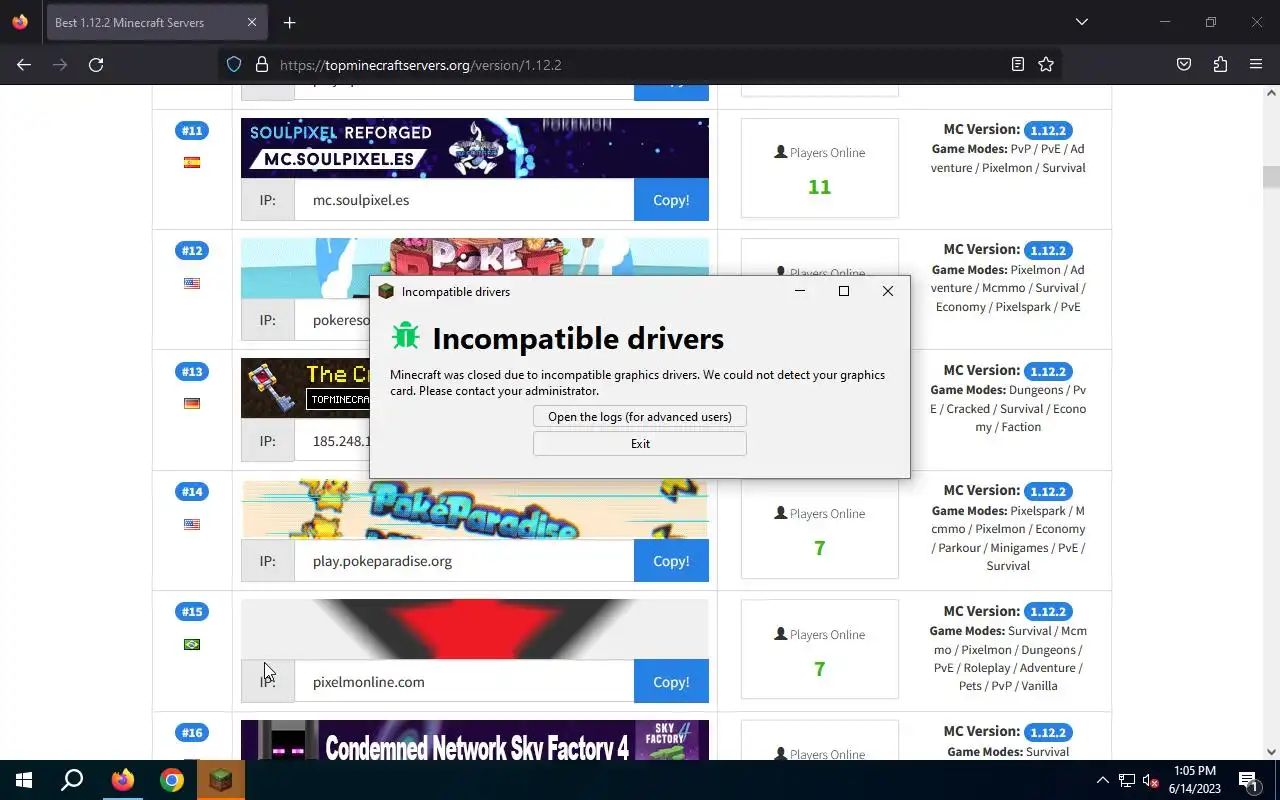Click the SoulPixel Reforged banner
This screenshot has height=800, width=1280.
point(475,148)
